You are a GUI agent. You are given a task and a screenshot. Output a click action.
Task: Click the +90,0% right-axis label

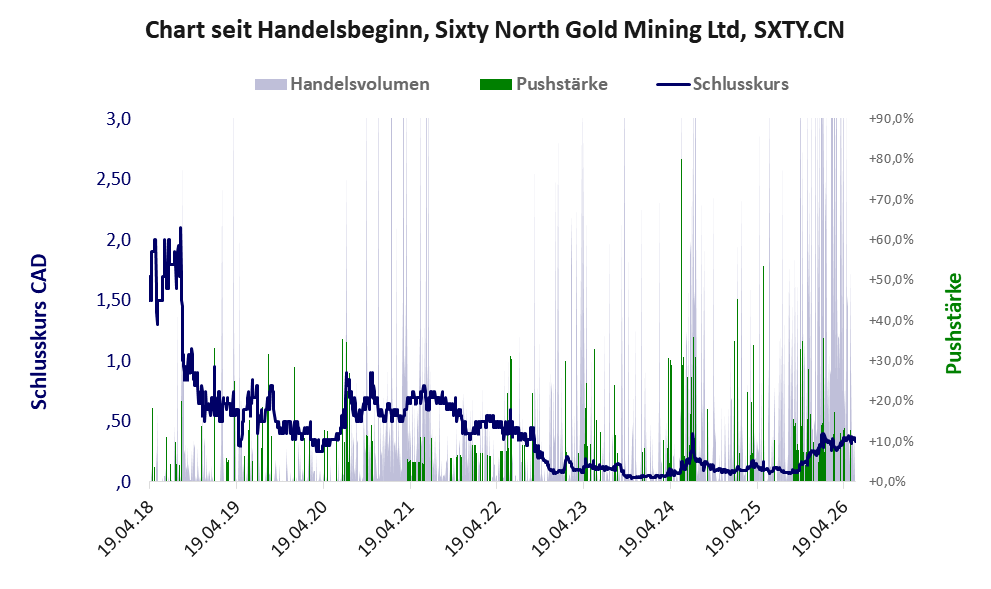tap(891, 119)
